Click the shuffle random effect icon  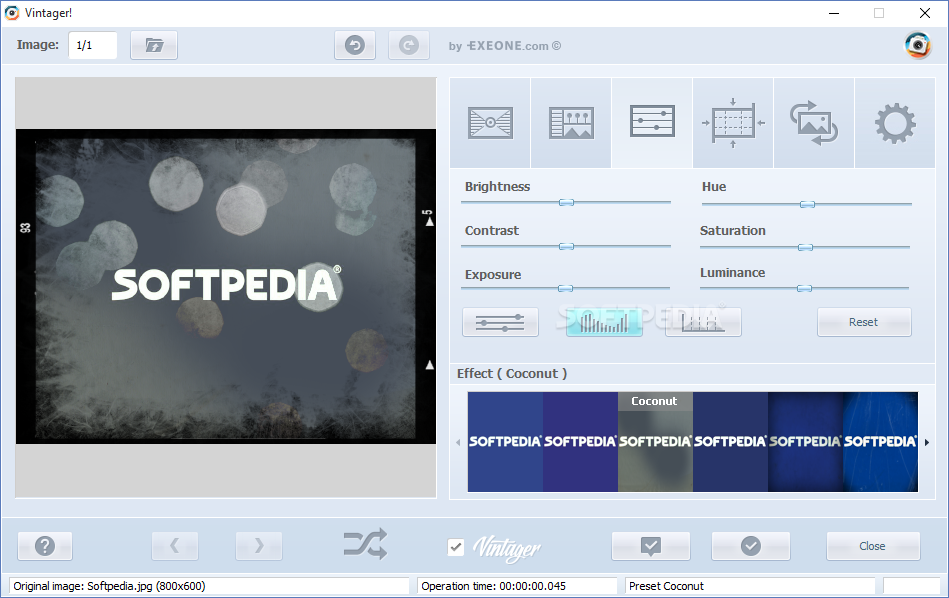pos(365,544)
